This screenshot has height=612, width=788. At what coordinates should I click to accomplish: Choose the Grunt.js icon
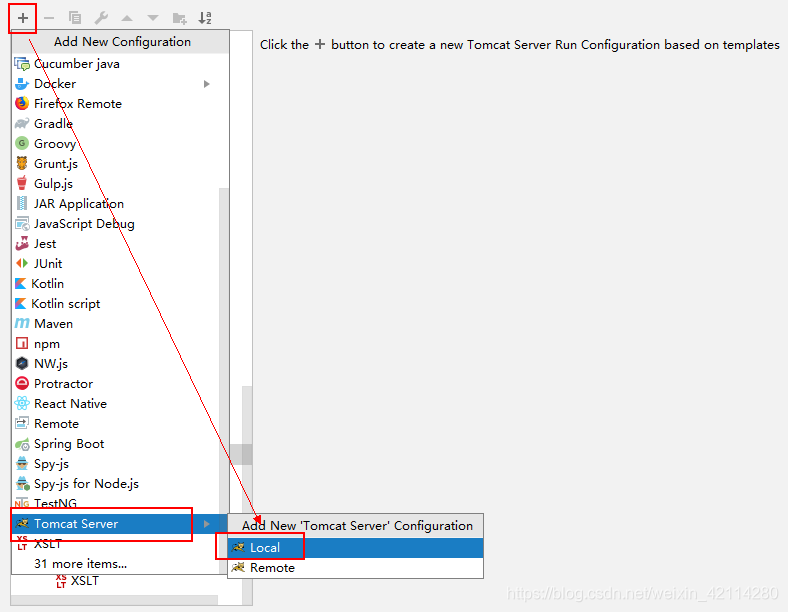(22, 163)
